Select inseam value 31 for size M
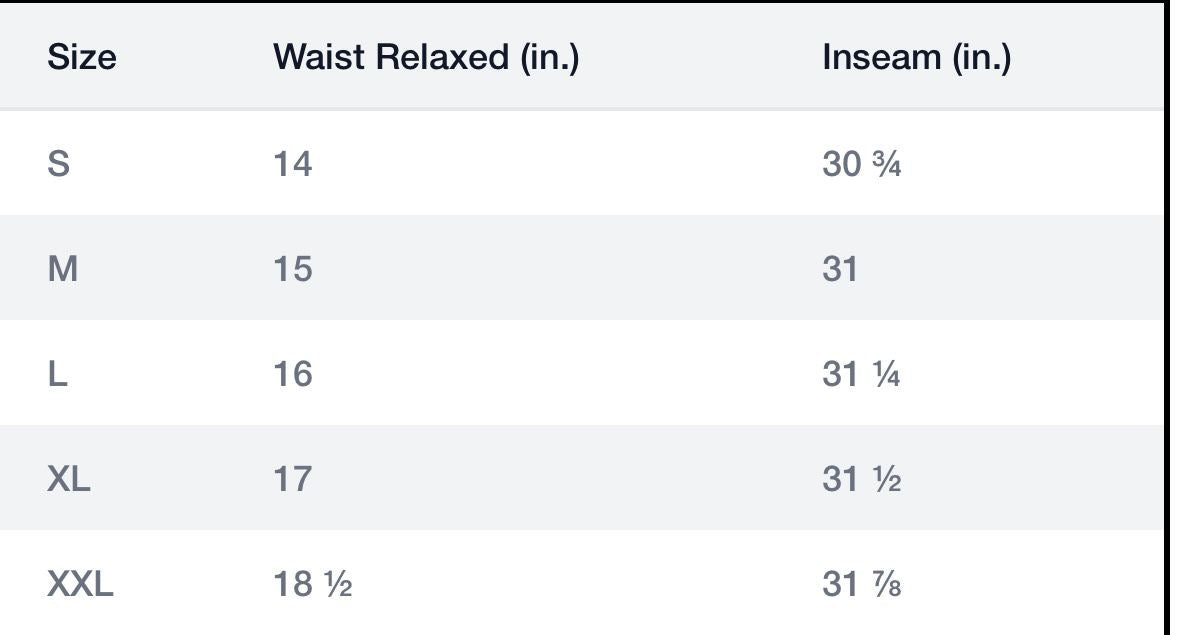Viewport: 1179px width, 635px height. [840, 269]
